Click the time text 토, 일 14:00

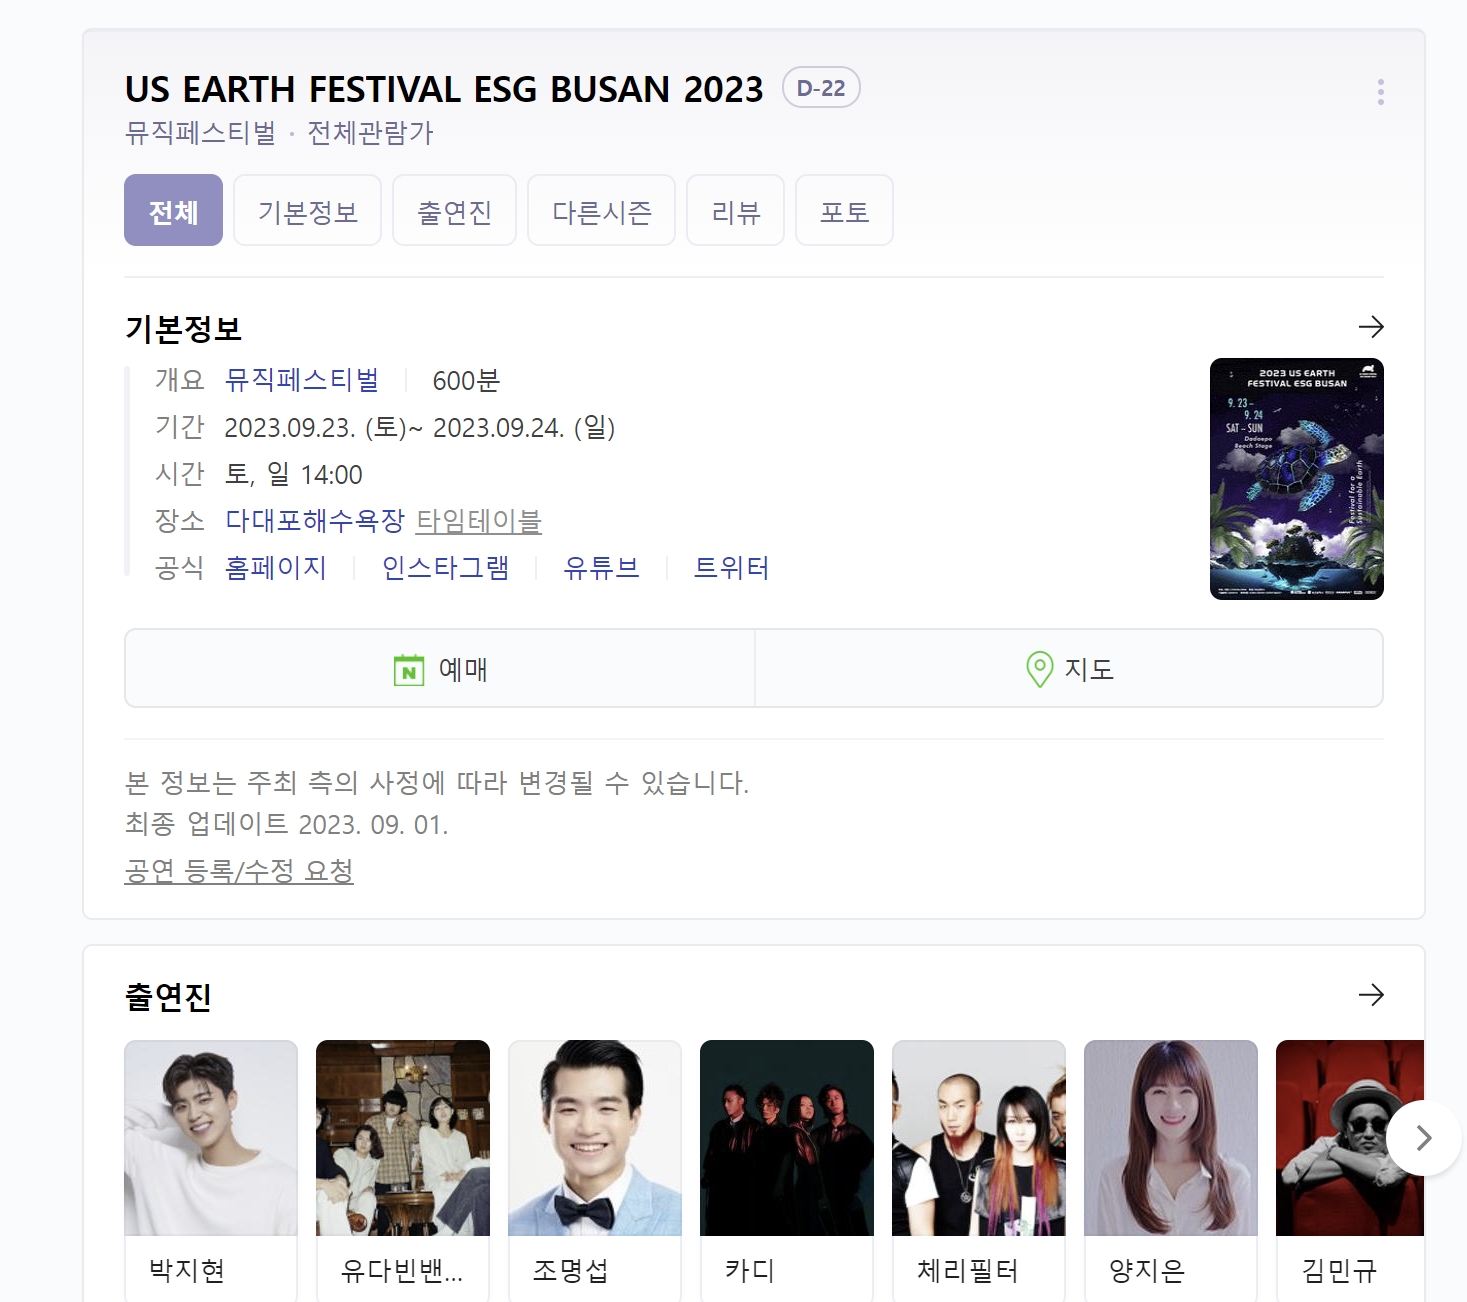294,474
